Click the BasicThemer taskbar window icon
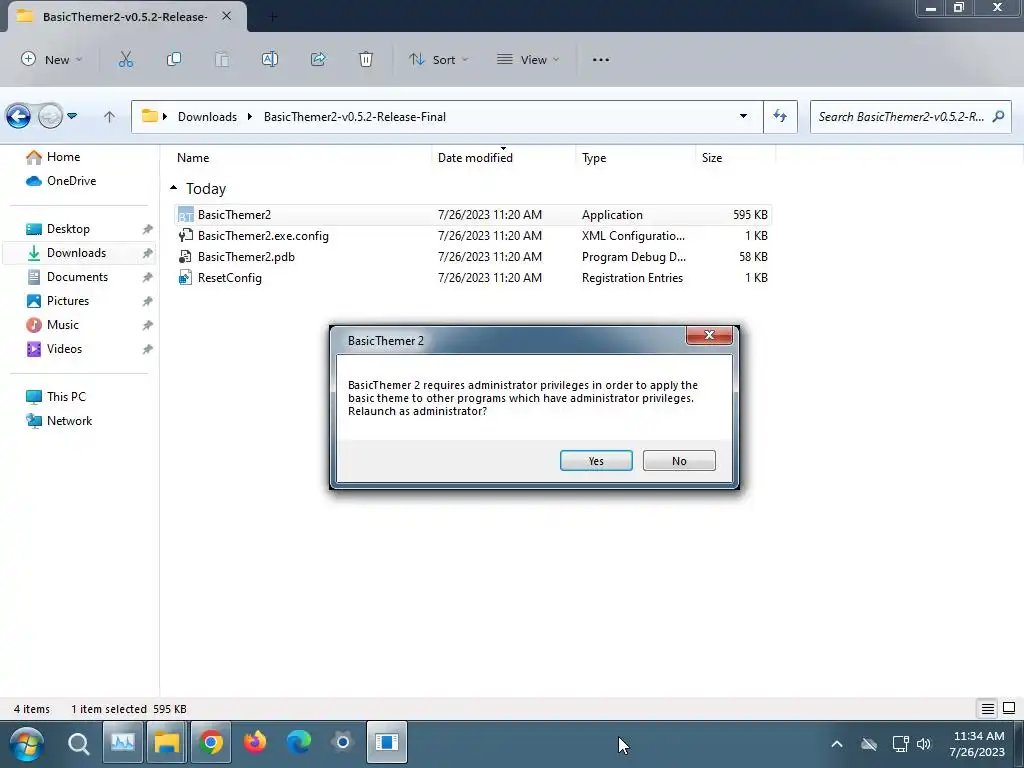The width and height of the screenshot is (1024, 768). (387, 743)
